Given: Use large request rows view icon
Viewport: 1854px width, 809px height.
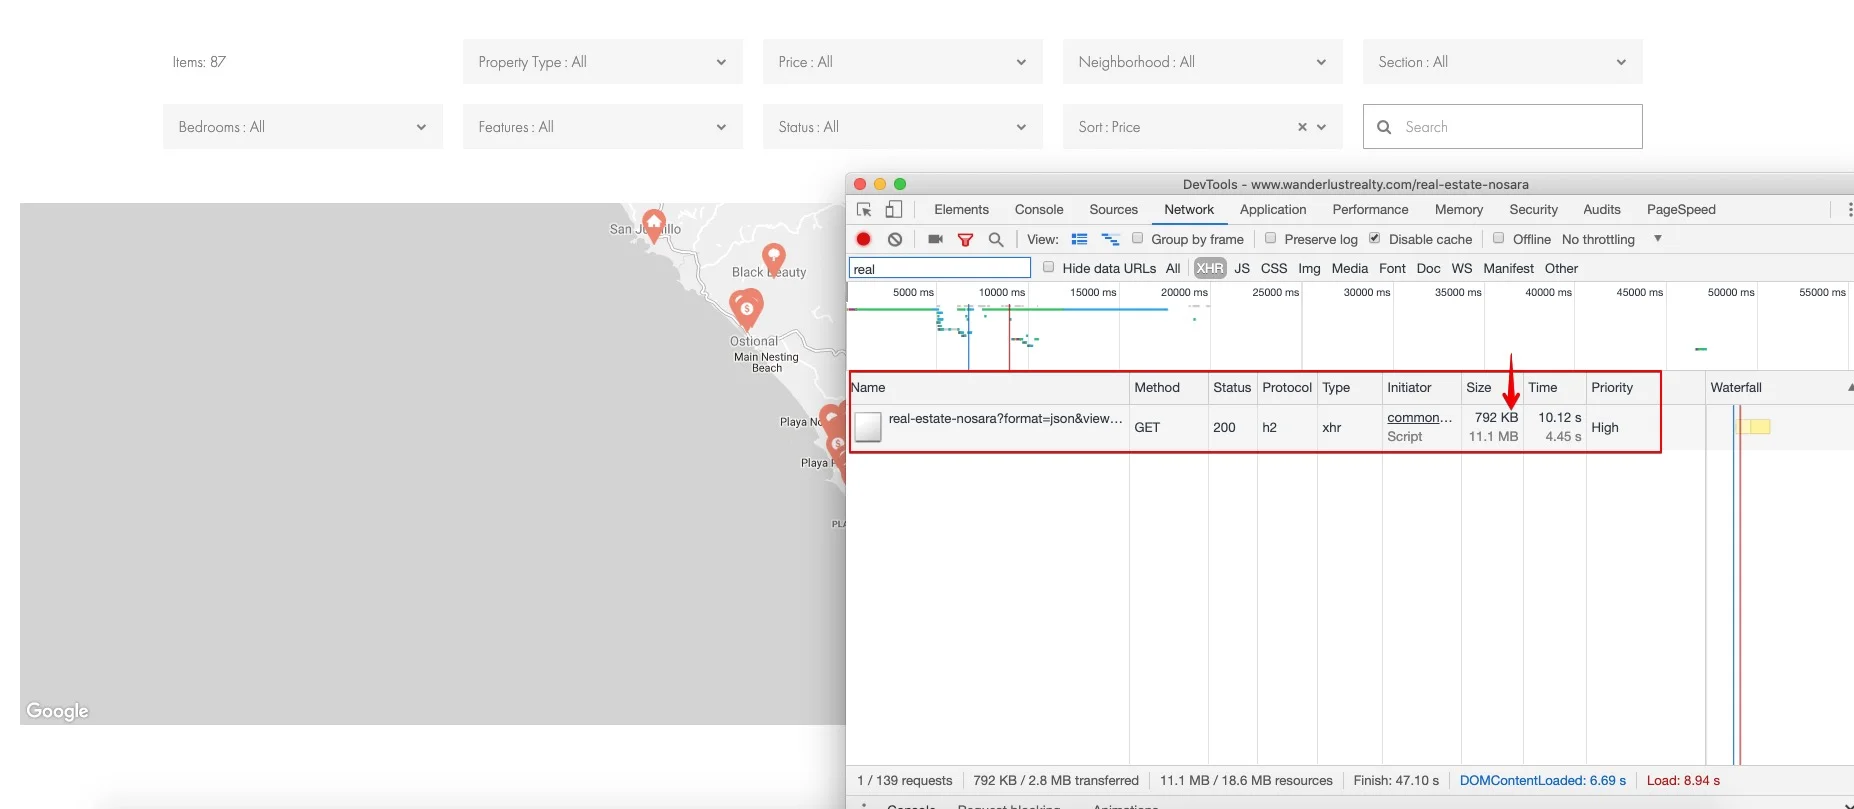Looking at the screenshot, I should [x=1079, y=239].
